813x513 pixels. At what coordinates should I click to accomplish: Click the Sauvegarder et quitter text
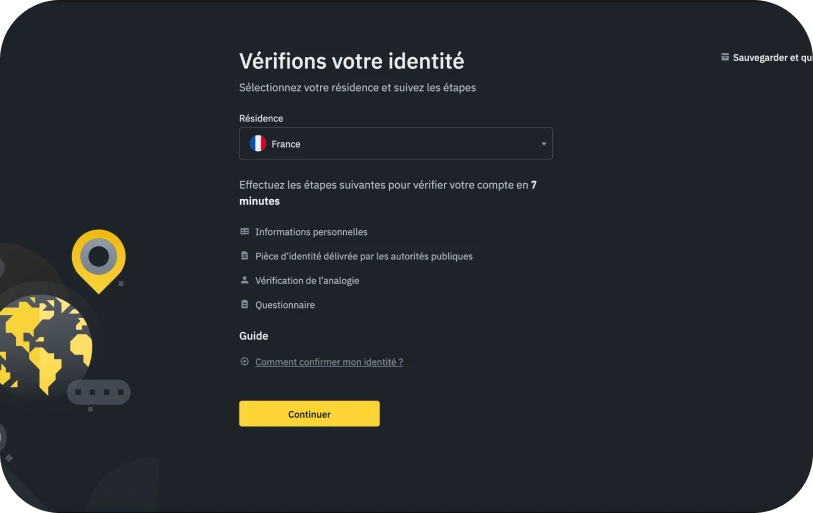(773, 58)
